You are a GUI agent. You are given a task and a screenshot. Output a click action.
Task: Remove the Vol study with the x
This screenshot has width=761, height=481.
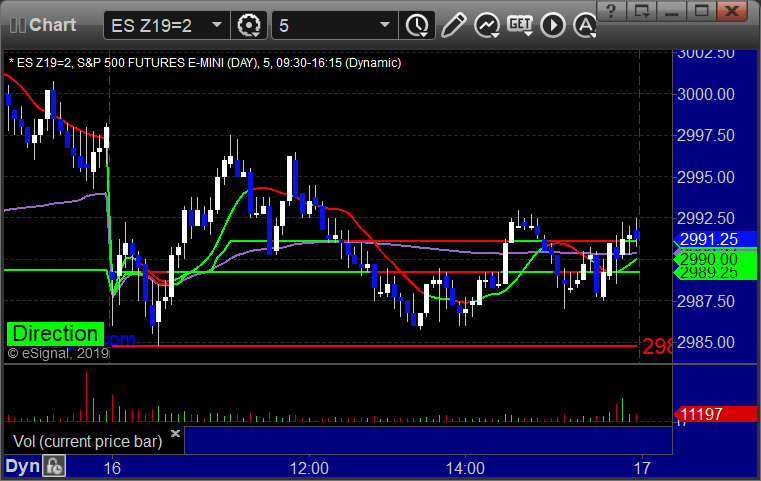(x=176, y=433)
